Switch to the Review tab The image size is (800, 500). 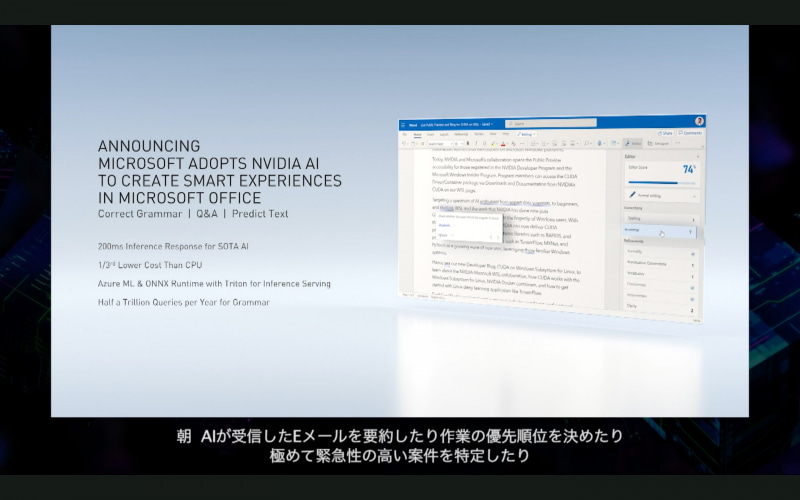pyautogui.click(x=479, y=134)
